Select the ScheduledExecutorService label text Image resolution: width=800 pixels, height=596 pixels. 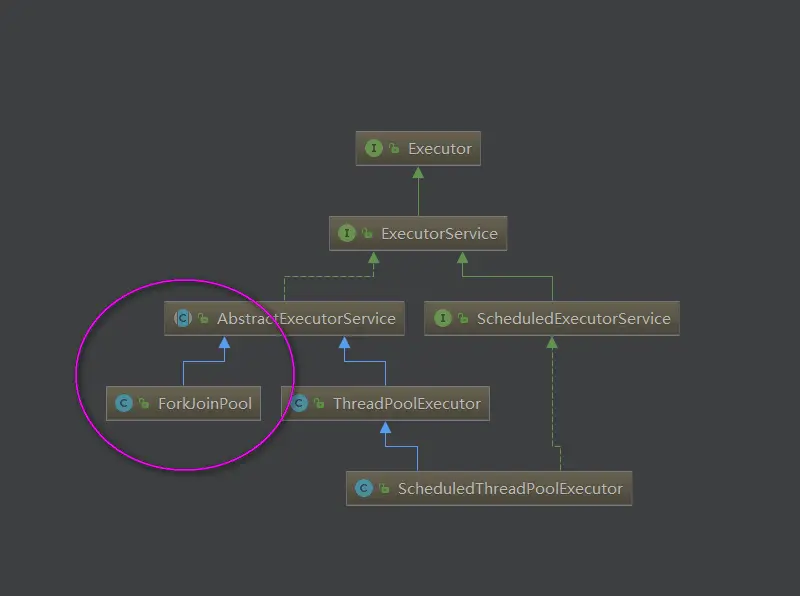(573, 318)
